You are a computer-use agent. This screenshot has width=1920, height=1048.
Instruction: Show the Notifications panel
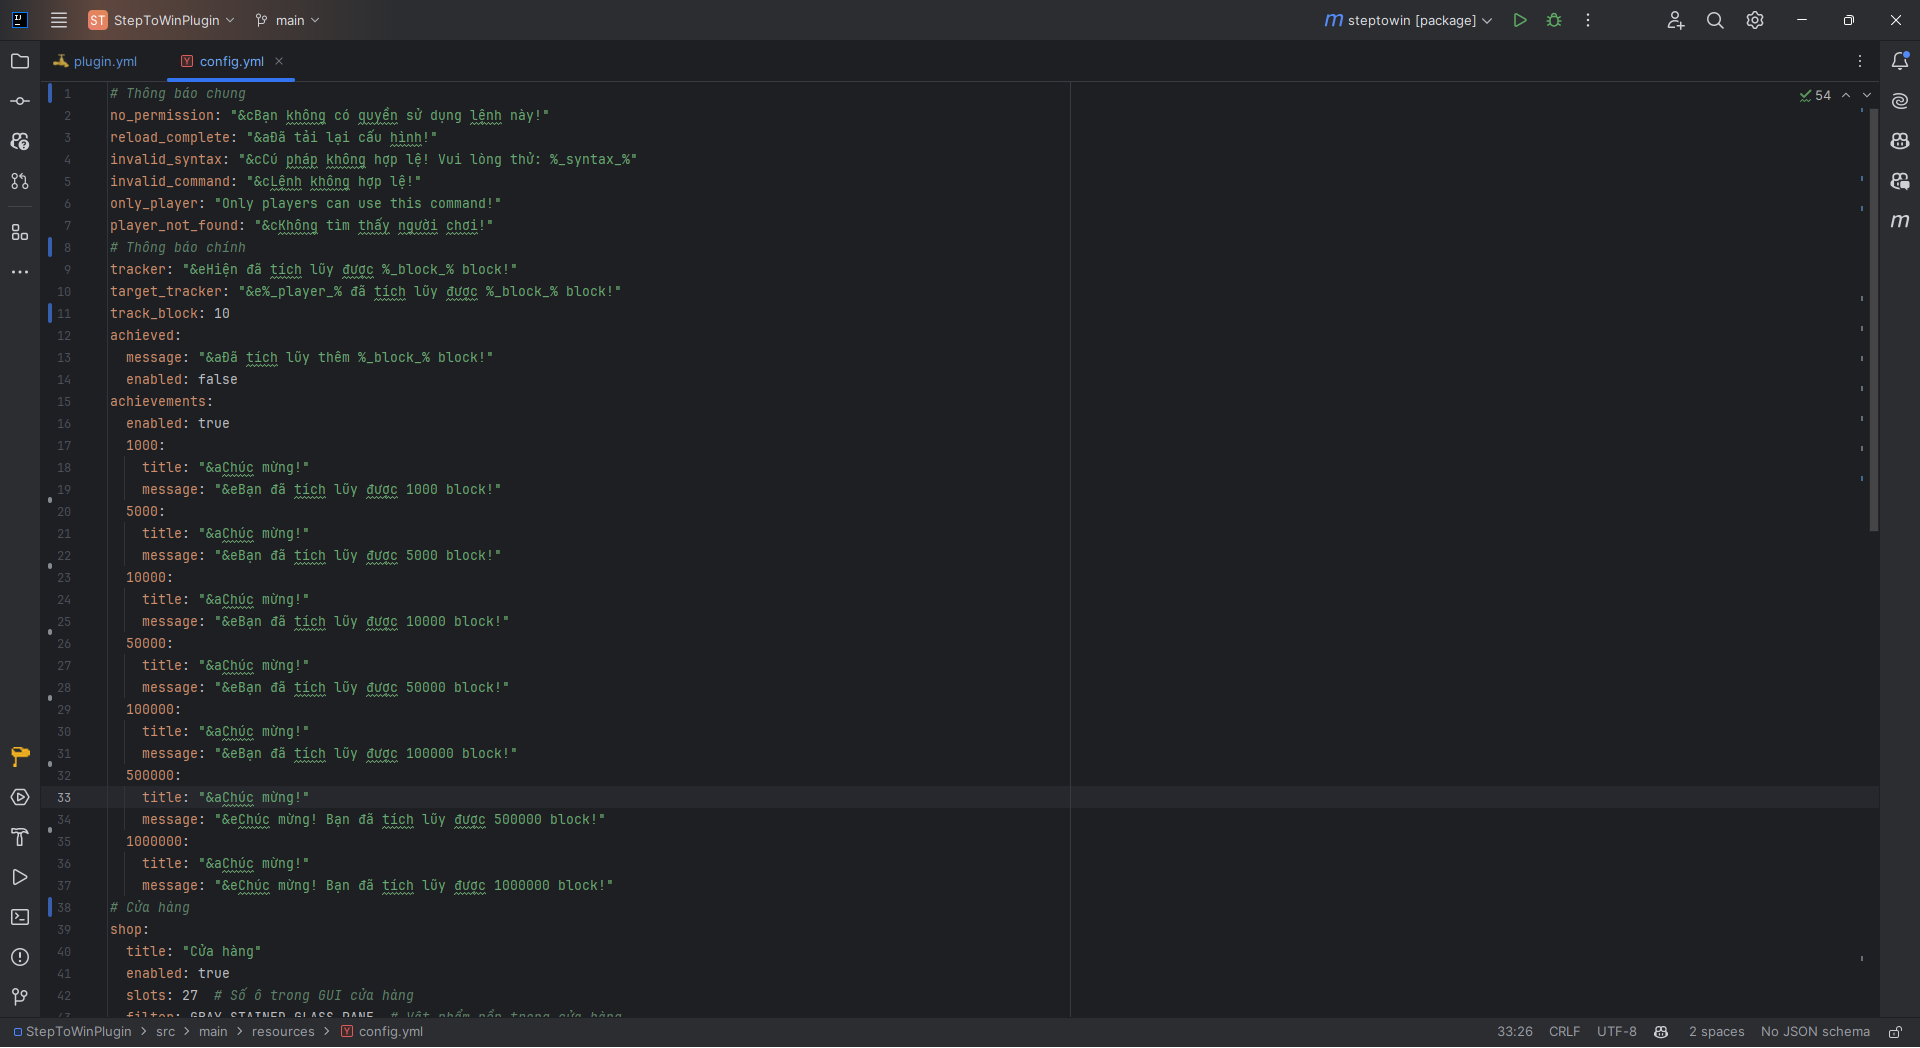click(x=1900, y=61)
